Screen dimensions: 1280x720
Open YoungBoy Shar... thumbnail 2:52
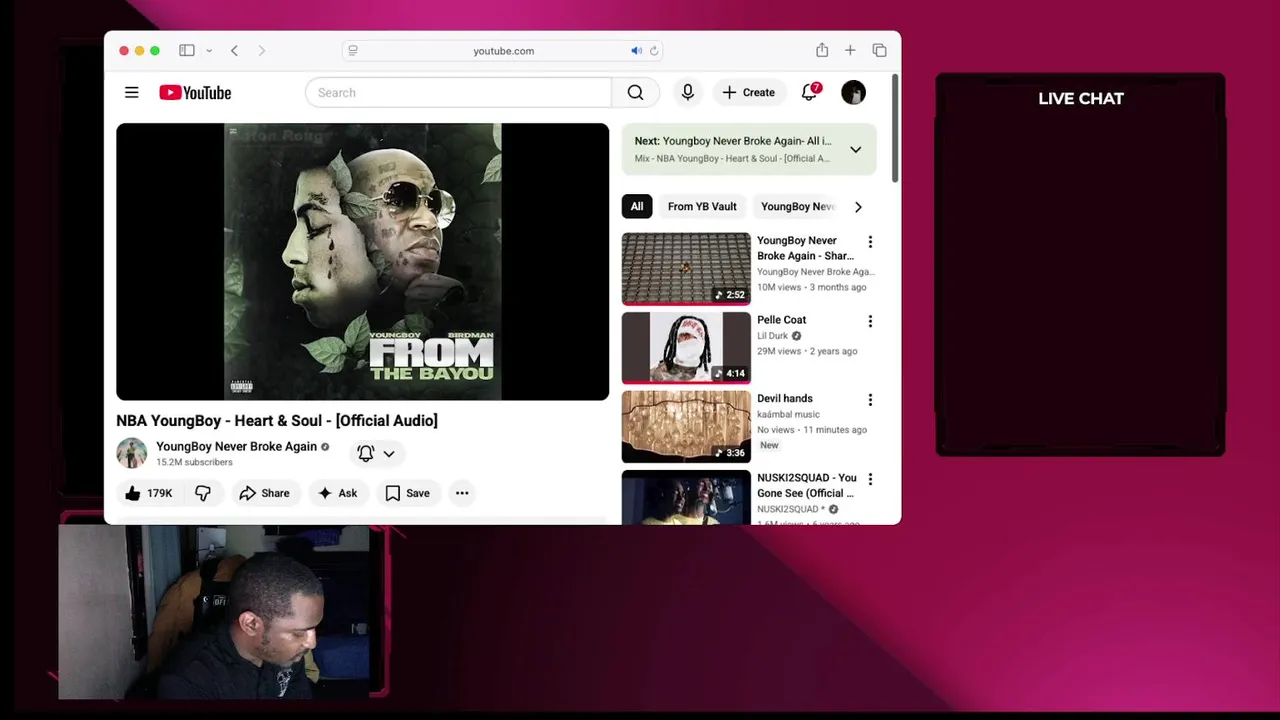point(686,268)
